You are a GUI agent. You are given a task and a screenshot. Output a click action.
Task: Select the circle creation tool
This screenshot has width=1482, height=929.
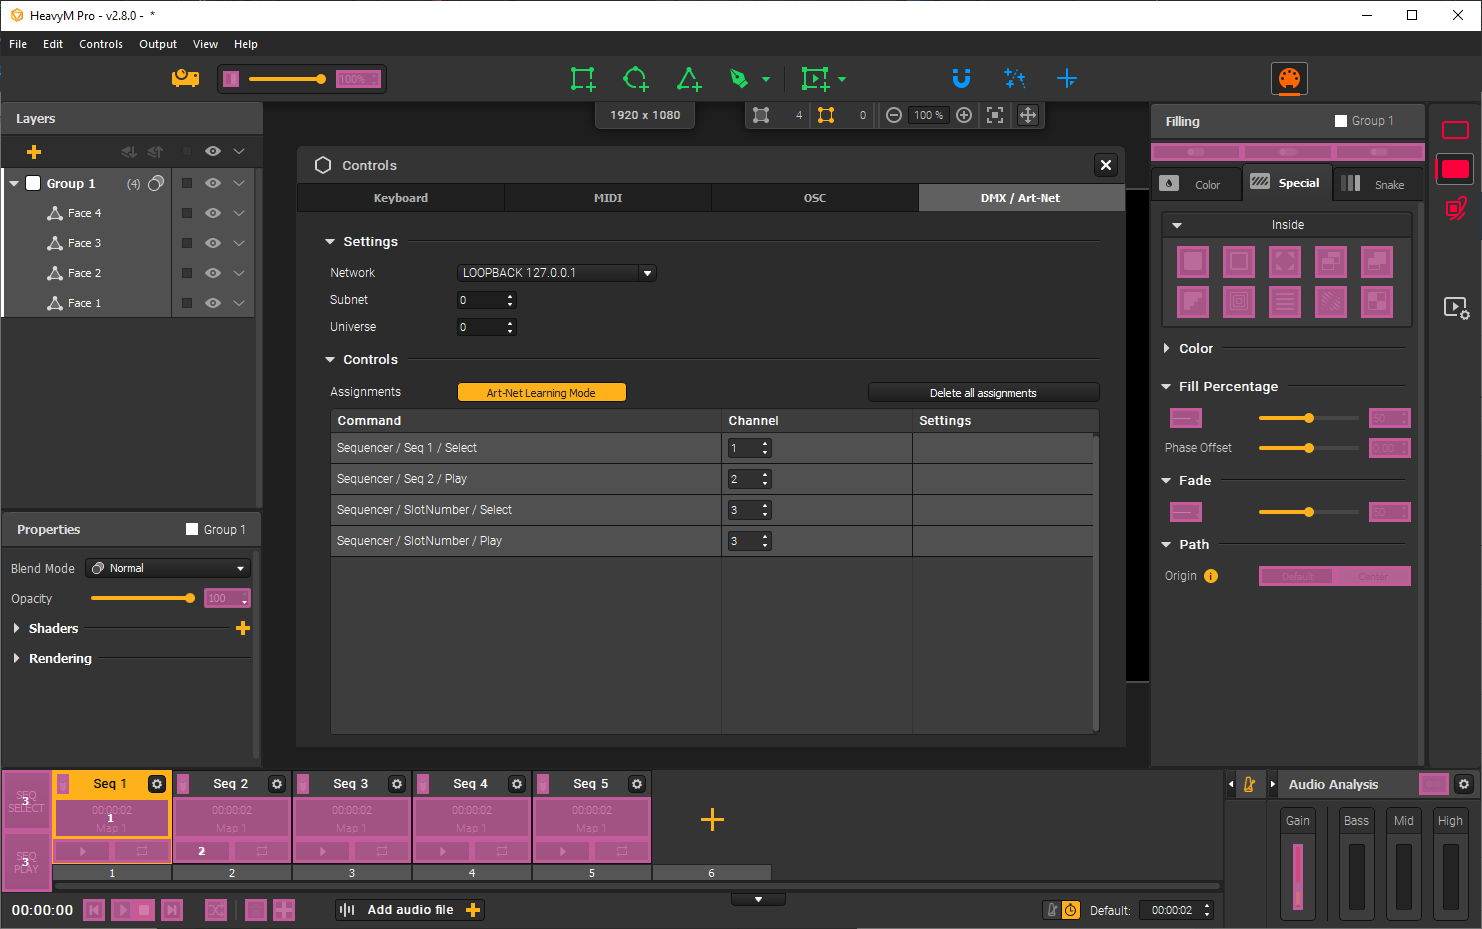[636, 78]
